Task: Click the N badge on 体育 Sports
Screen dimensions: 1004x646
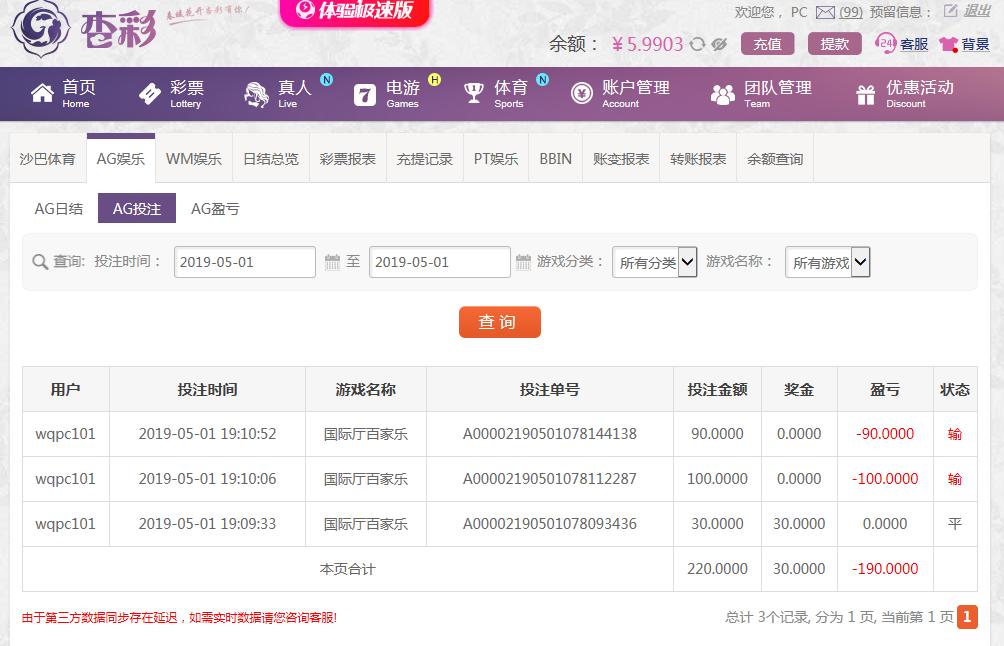Action: point(542,79)
